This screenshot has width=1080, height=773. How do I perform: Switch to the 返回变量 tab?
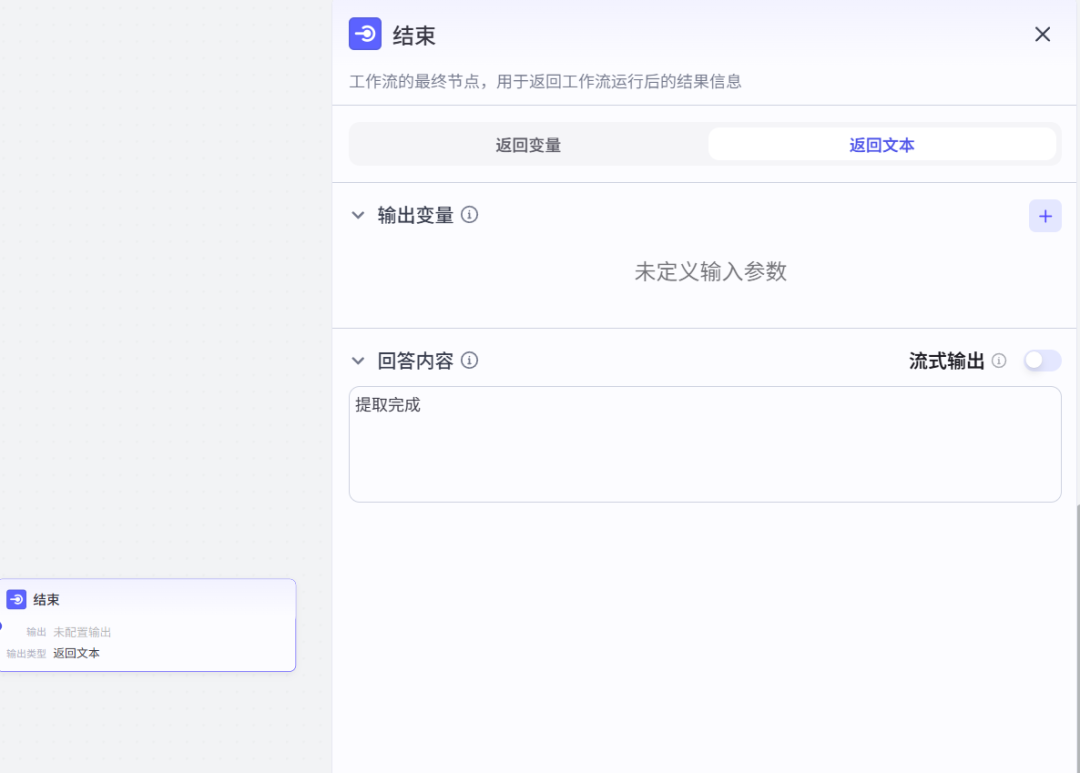(x=528, y=145)
